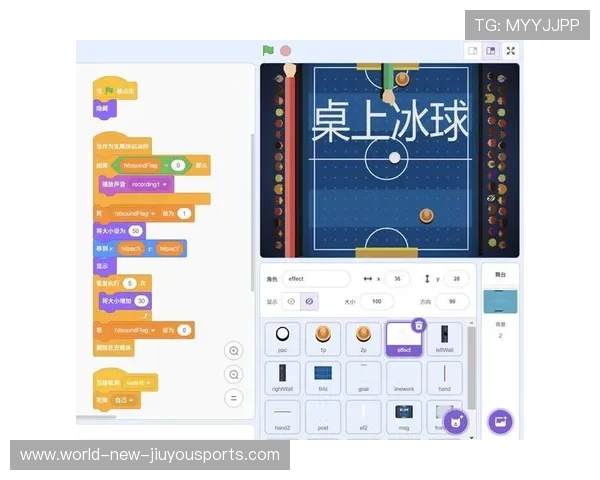Select the effect sprite
600x480 pixels.
pos(404,339)
